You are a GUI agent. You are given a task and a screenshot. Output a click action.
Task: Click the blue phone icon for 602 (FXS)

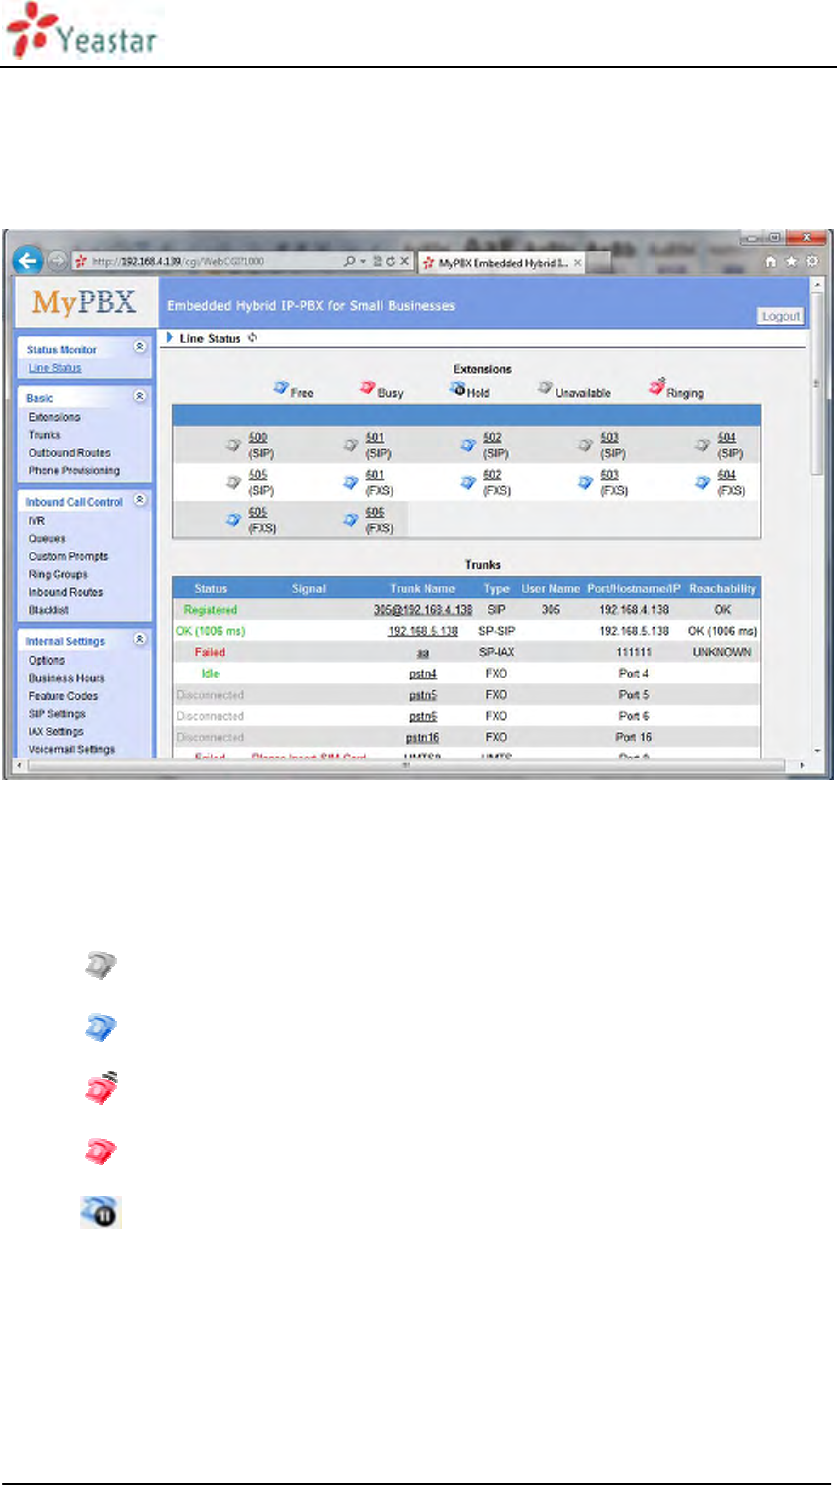pyautogui.click(x=468, y=482)
